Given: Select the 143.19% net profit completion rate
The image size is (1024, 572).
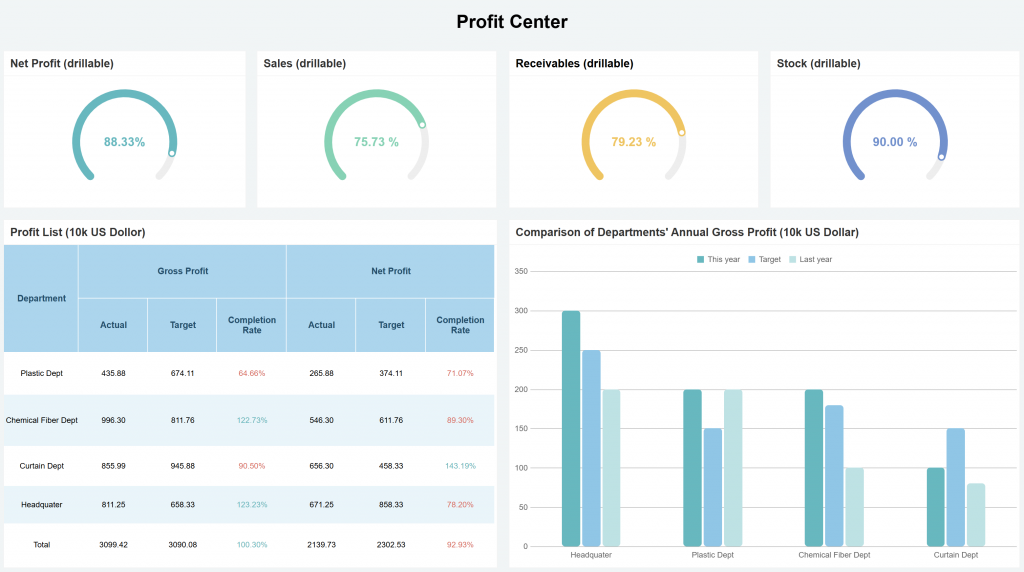Looking at the screenshot, I should tap(460, 466).
